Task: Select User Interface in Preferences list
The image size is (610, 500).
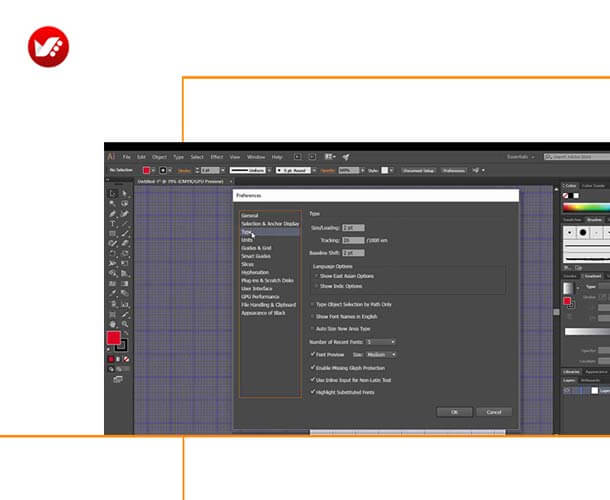Action: click(257, 288)
